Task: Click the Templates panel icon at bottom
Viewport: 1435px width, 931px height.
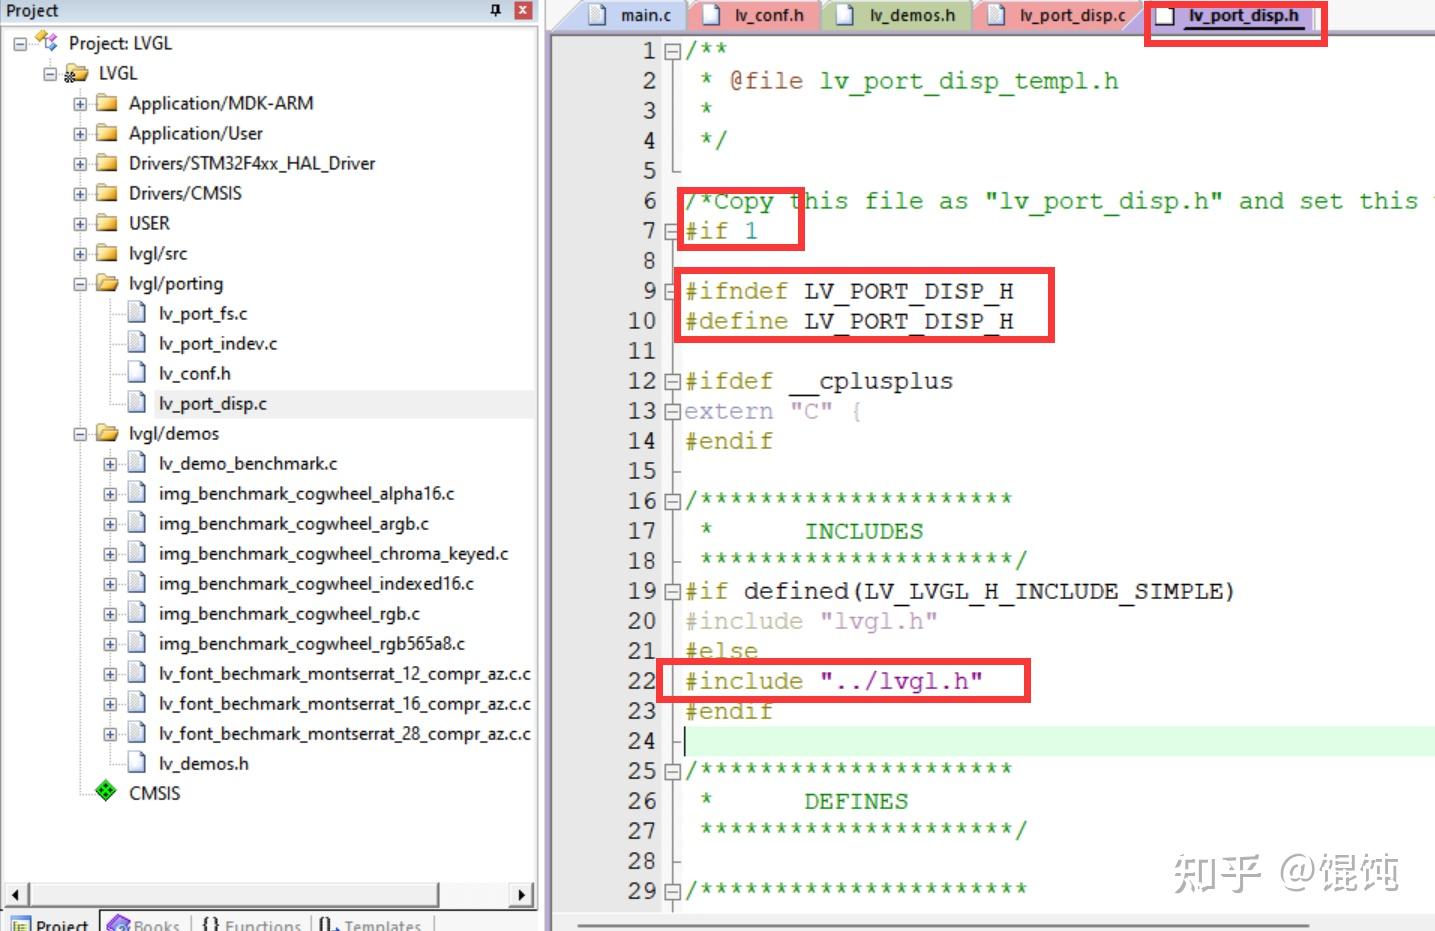Action: (326, 923)
